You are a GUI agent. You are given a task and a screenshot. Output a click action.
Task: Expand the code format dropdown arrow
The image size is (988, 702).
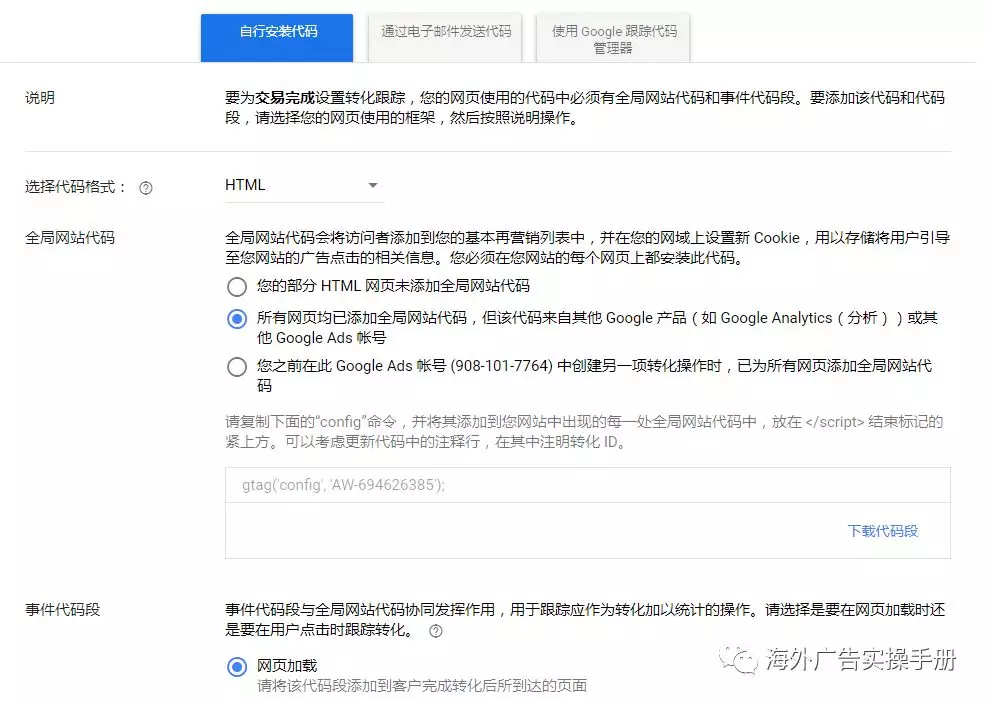tap(372, 186)
